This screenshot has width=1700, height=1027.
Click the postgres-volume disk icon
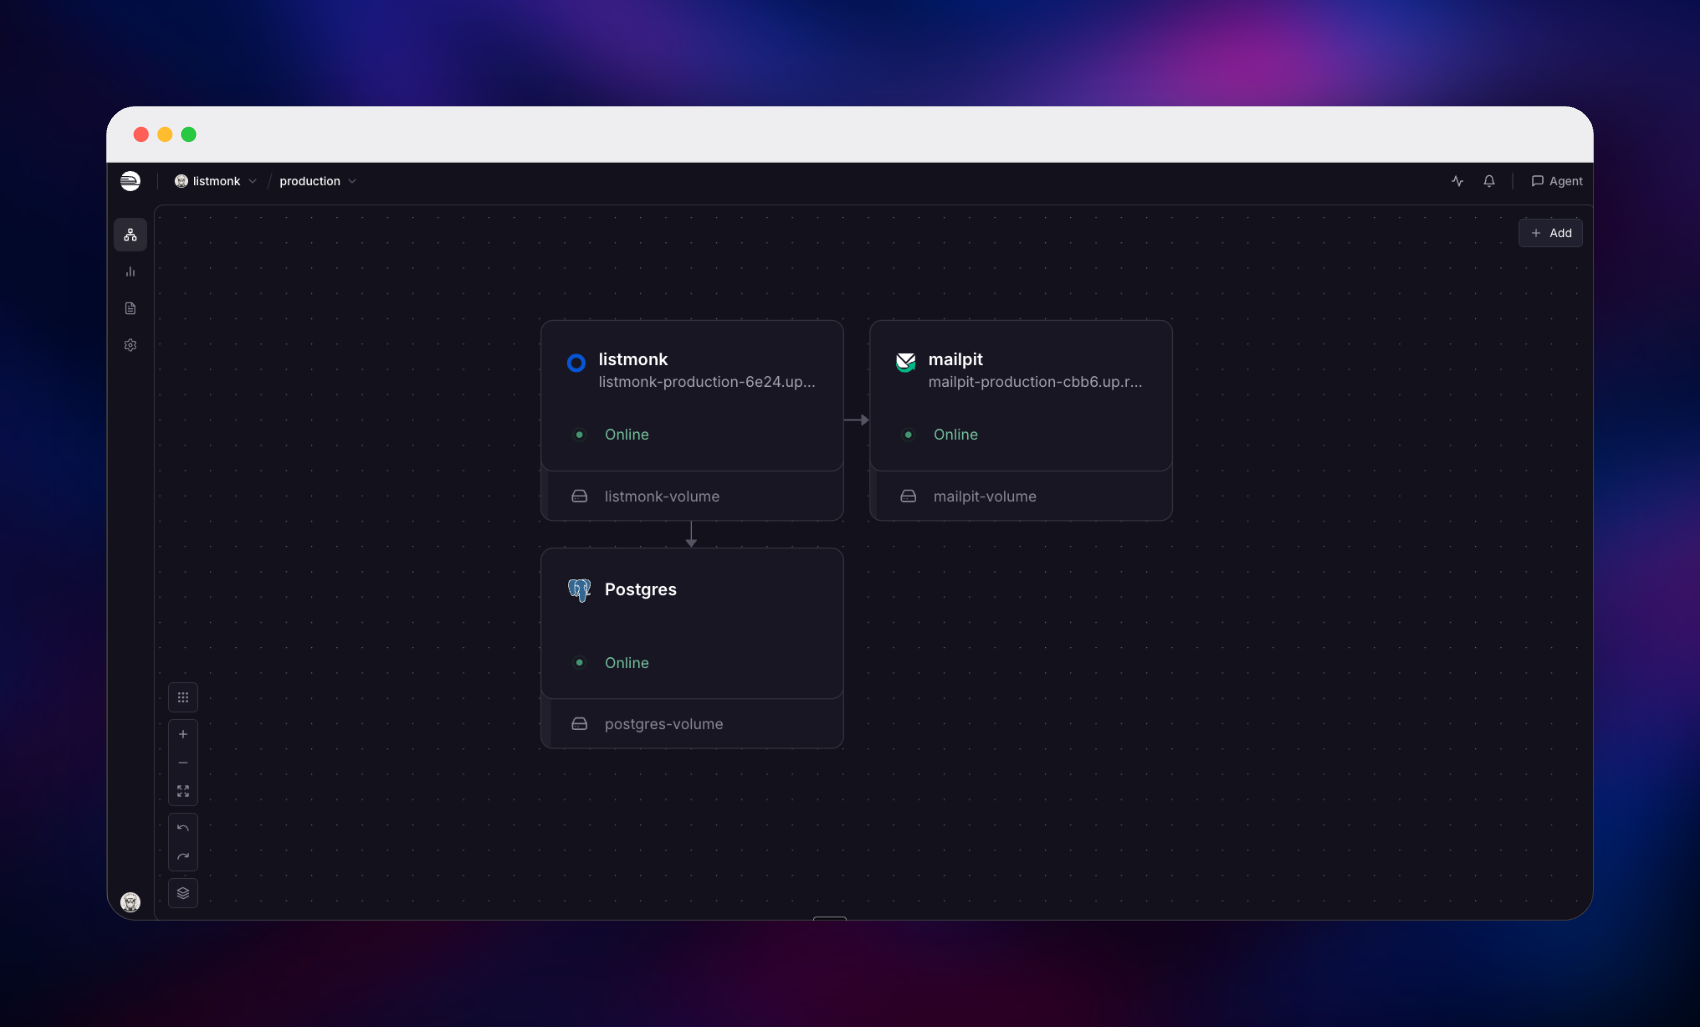pos(579,724)
